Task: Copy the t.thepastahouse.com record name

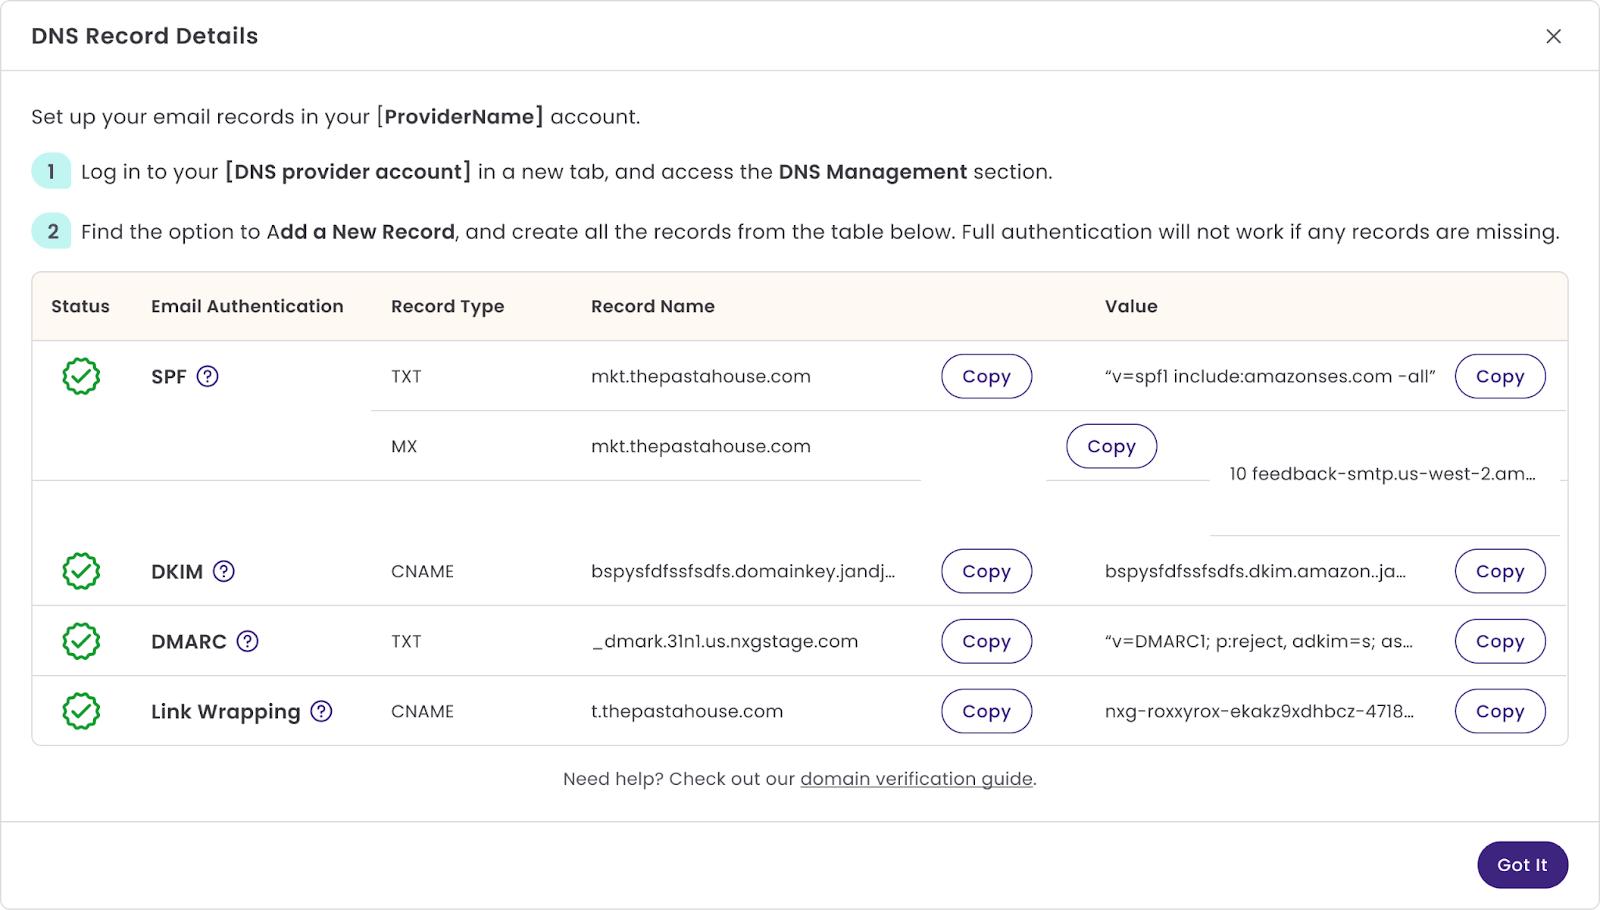Action: [986, 711]
